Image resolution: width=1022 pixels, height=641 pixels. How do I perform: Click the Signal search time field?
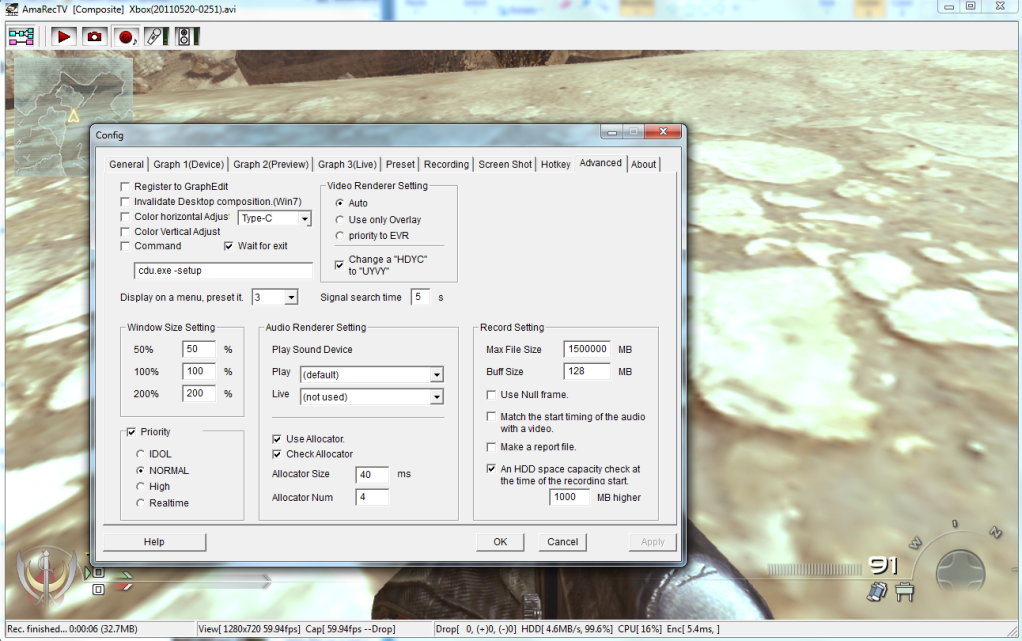tap(420, 297)
